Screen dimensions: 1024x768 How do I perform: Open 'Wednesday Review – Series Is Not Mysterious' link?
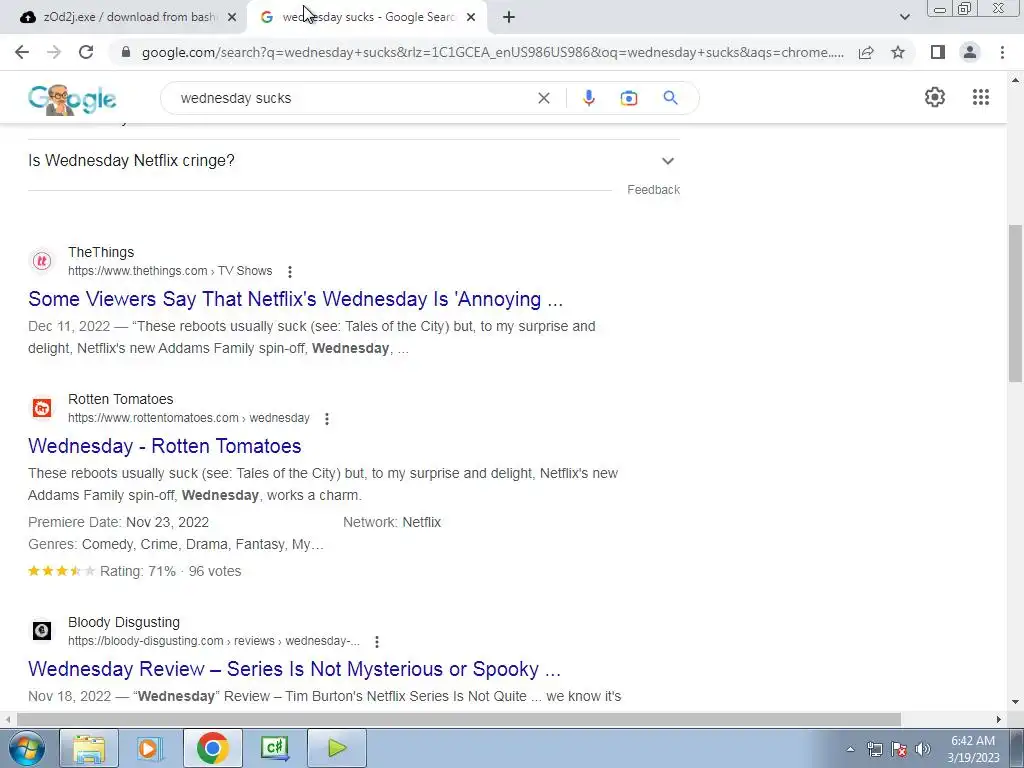[x=295, y=669]
